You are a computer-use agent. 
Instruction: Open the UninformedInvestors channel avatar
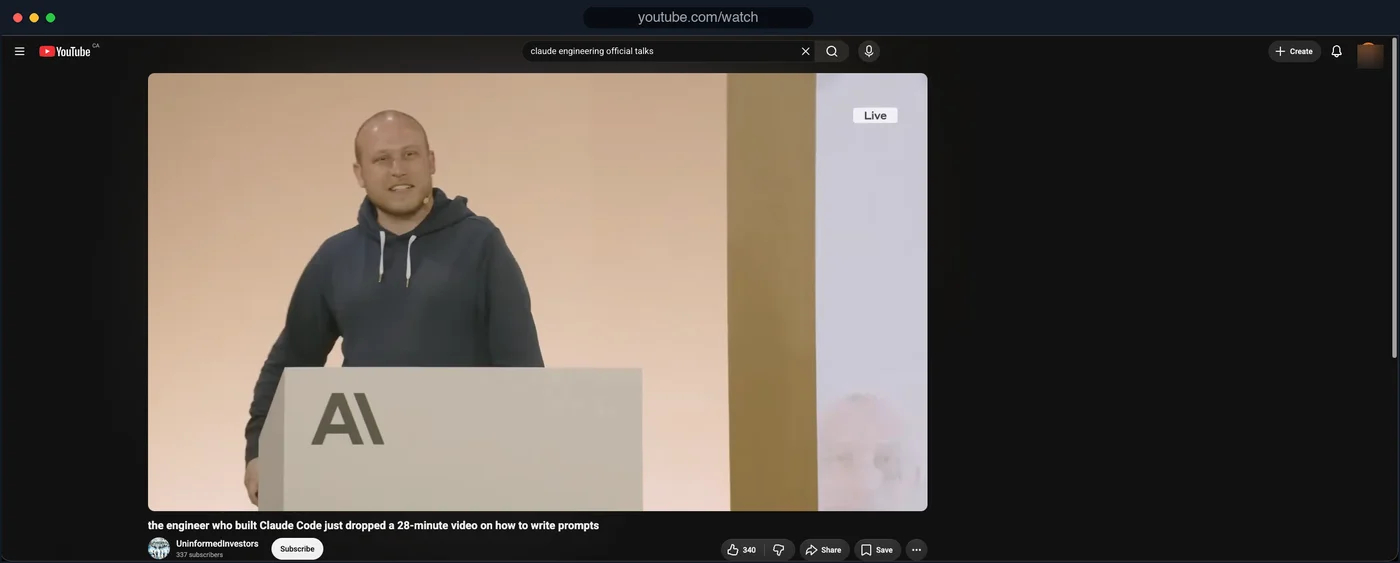159,548
